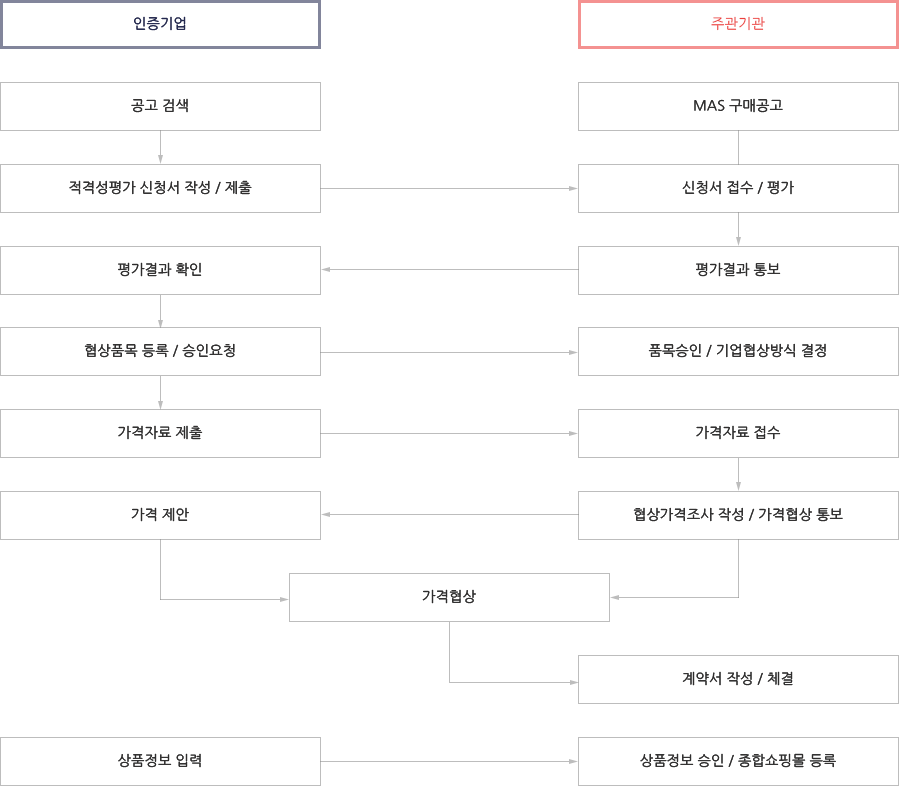Image resolution: width=899 pixels, height=786 pixels.
Task: Select the MAS 구매공고 box
Action: click(x=738, y=107)
